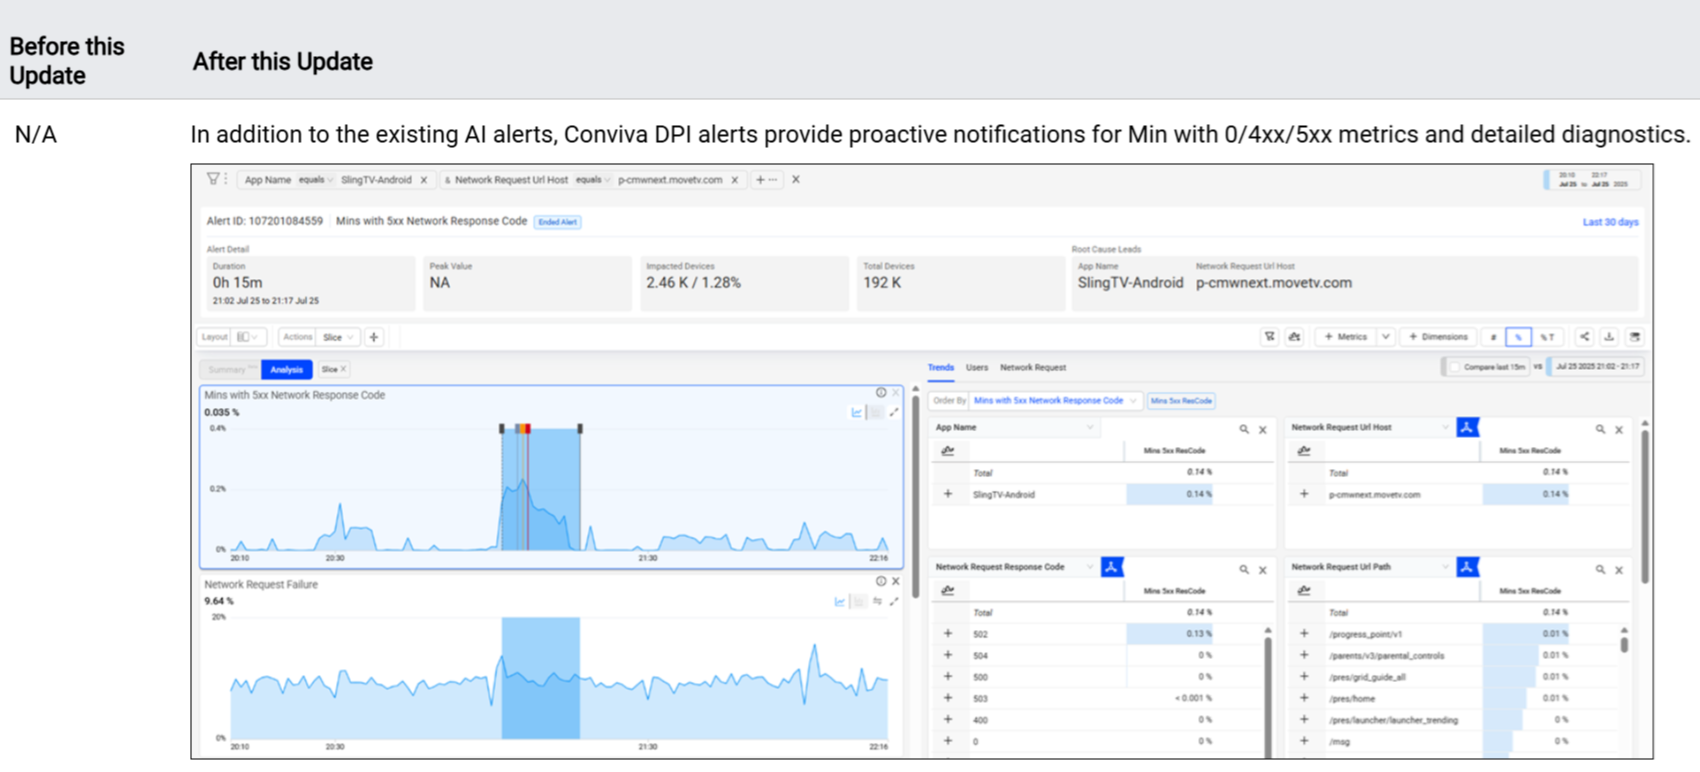Enable the Compare last 15m checkbox
Screen dimensions: 1700x772
pos(1455,367)
